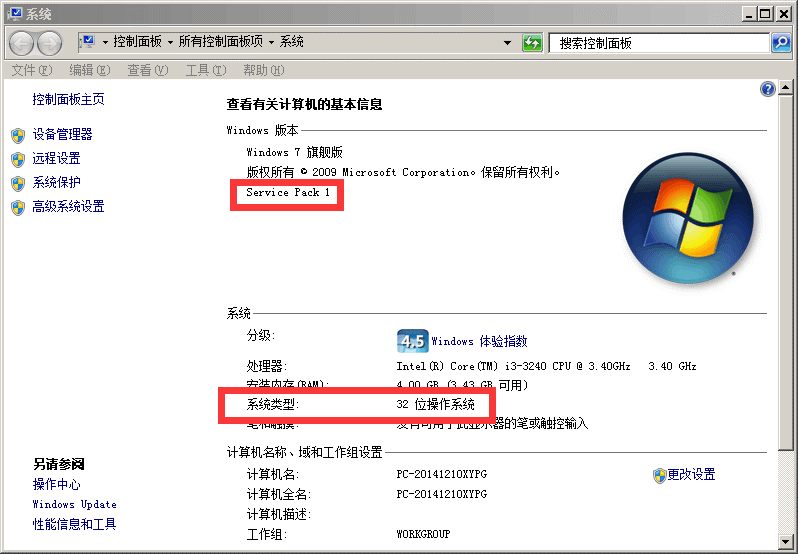Open 系统保护 link
The width and height of the screenshot is (798, 554).
coord(56,182)
